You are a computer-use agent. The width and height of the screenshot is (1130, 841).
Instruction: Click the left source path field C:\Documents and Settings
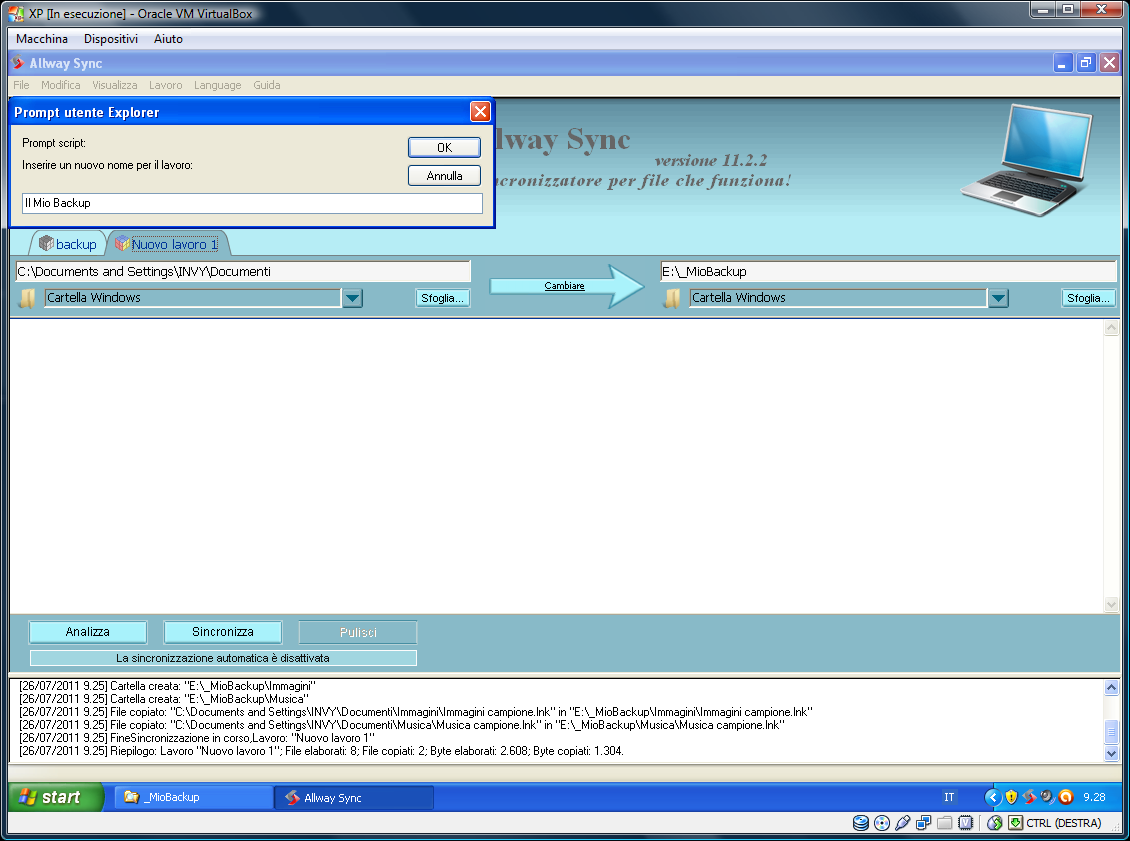click(x=243, y=272)
